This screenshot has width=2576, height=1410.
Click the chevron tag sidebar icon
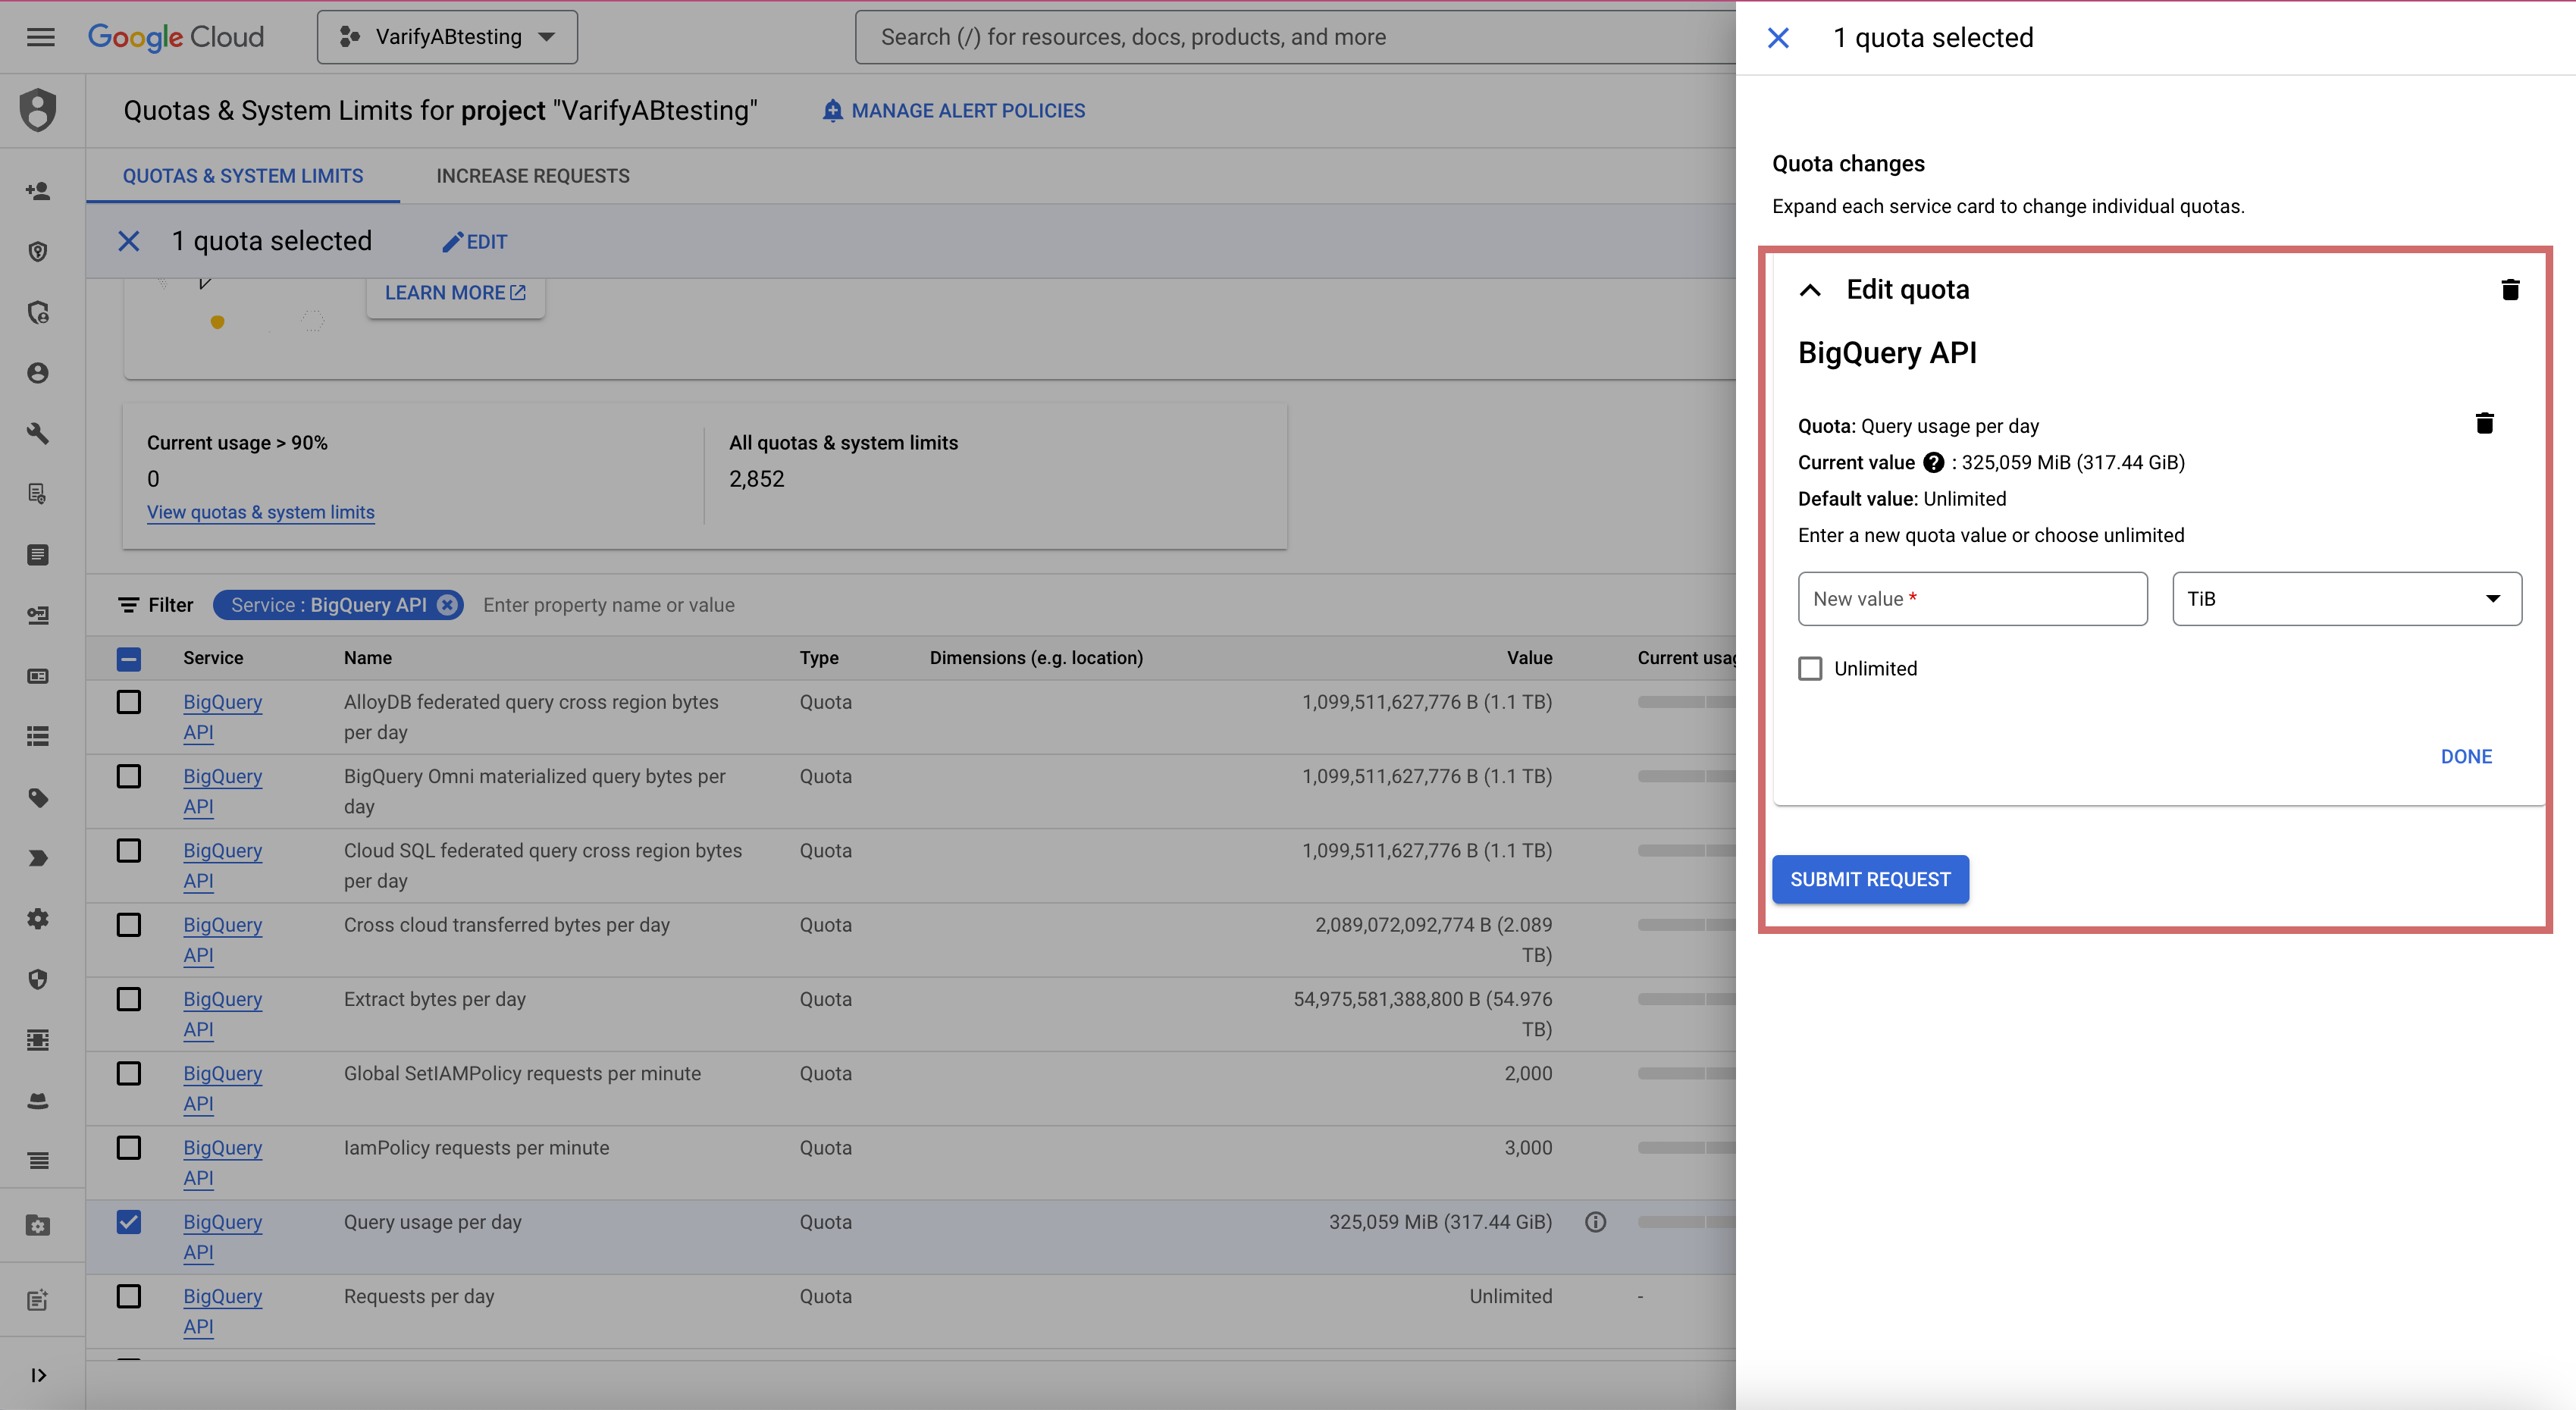[38, 858]
